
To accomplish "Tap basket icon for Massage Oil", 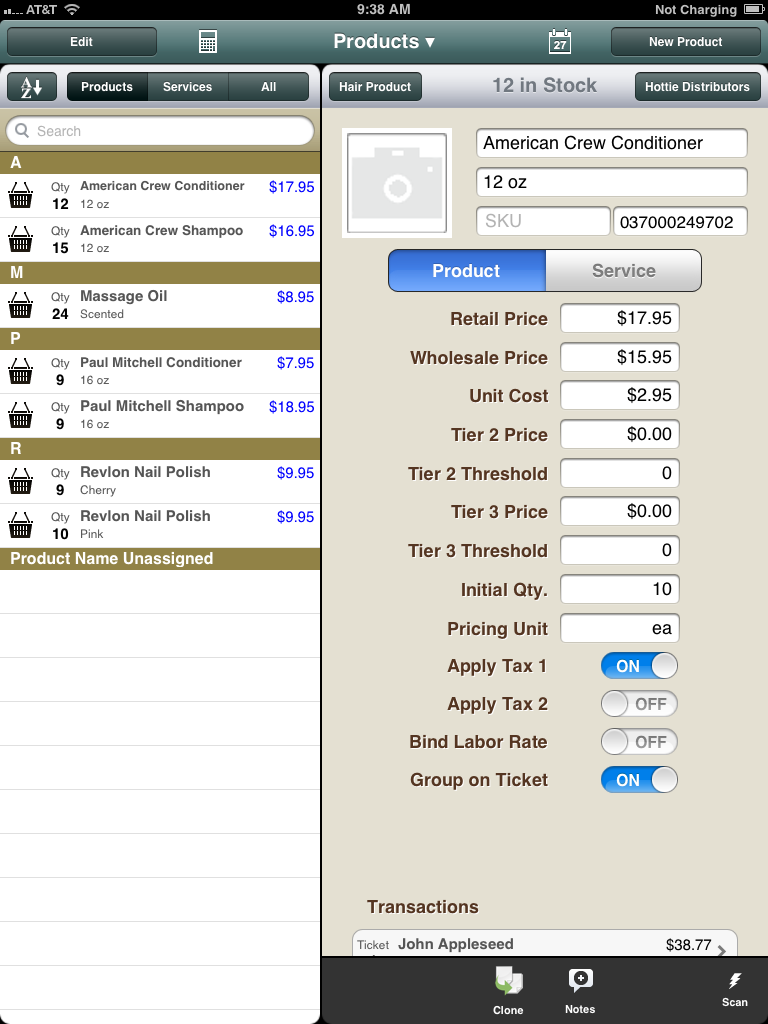I will coord(20,305).
